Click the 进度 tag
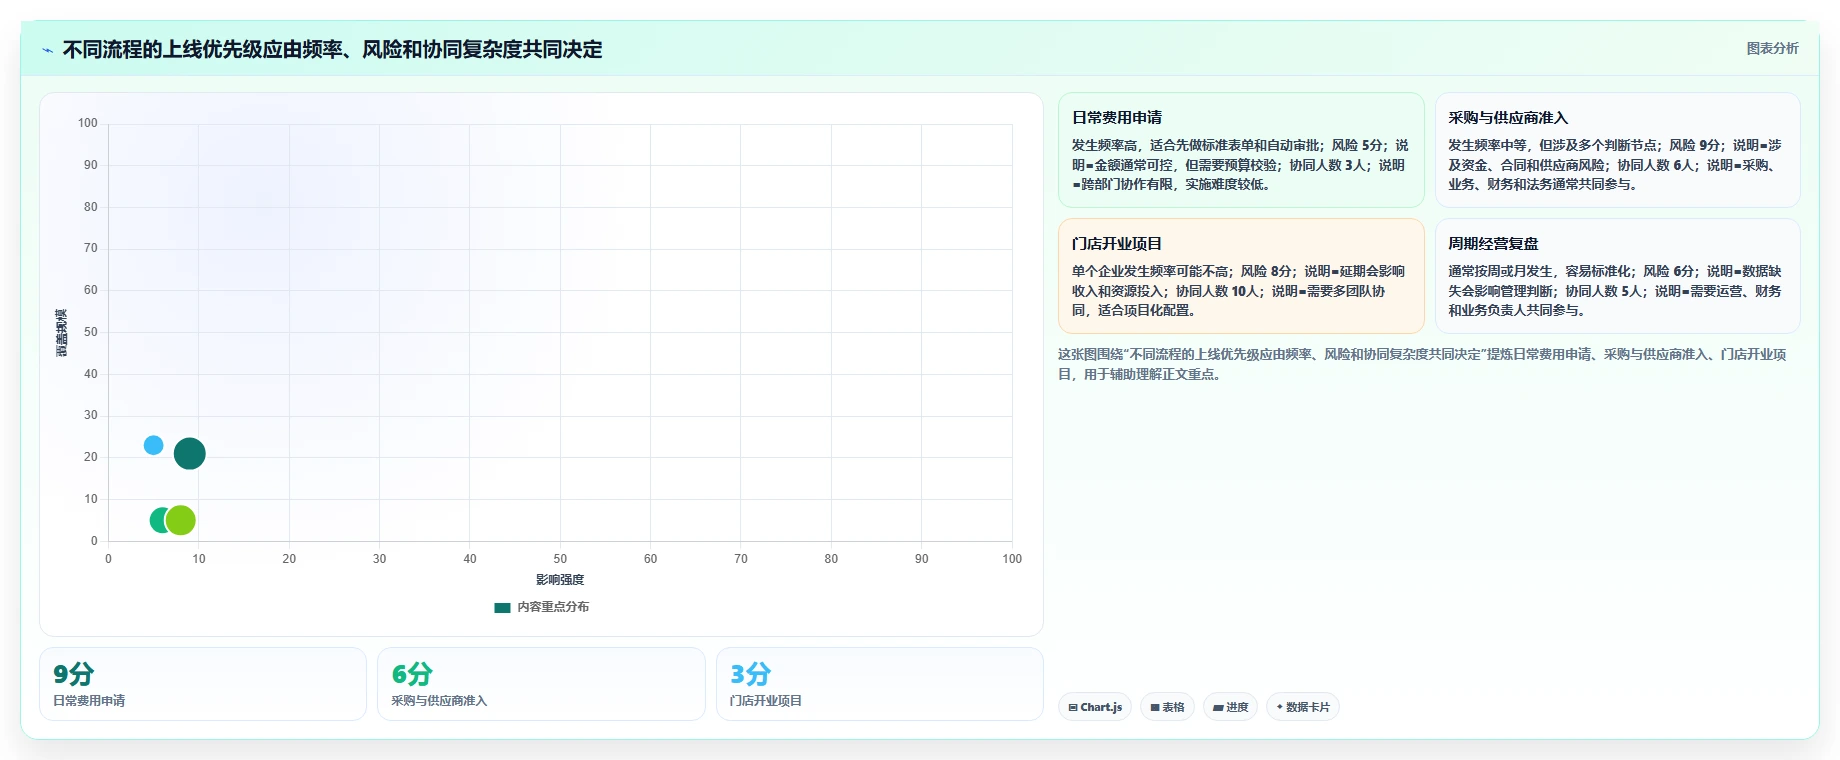This screenshot has width=1840, height=760. 1230,707
